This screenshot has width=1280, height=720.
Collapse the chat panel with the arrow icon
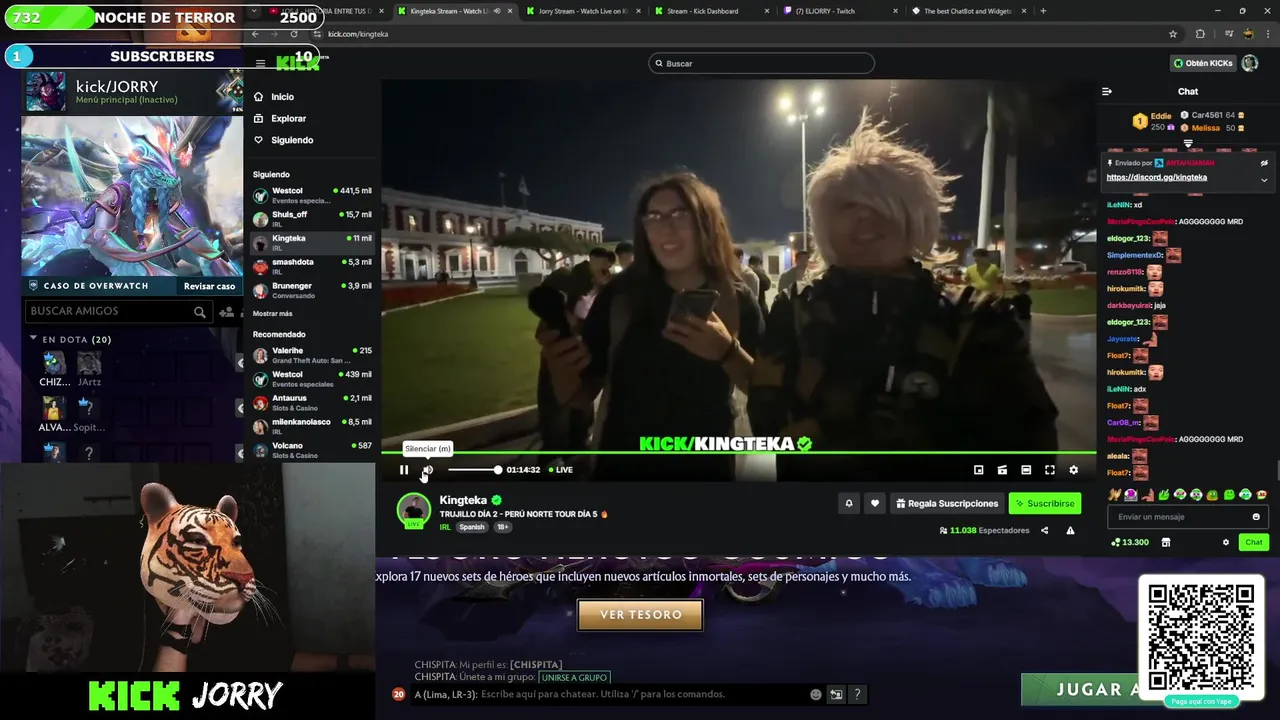pyautogui.click(x=1107, y=91)
